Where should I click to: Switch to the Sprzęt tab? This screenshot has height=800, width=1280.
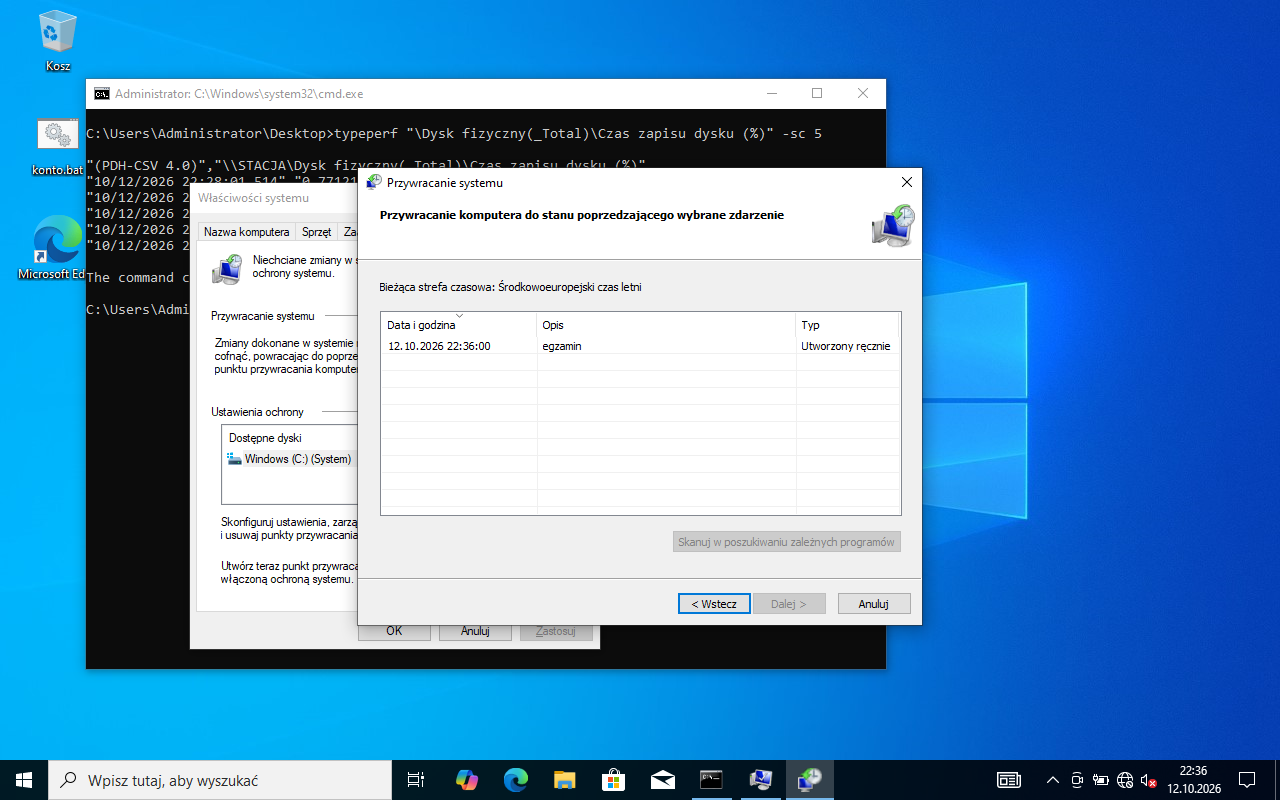[316, 231]
